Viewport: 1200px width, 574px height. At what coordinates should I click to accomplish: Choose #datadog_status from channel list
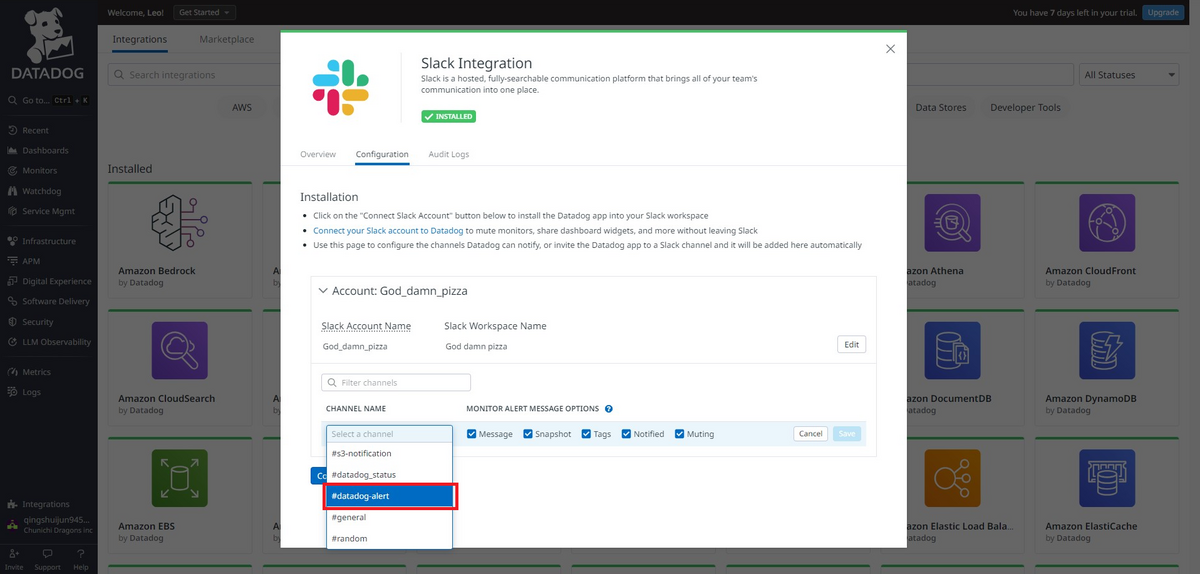click(389, 475)
